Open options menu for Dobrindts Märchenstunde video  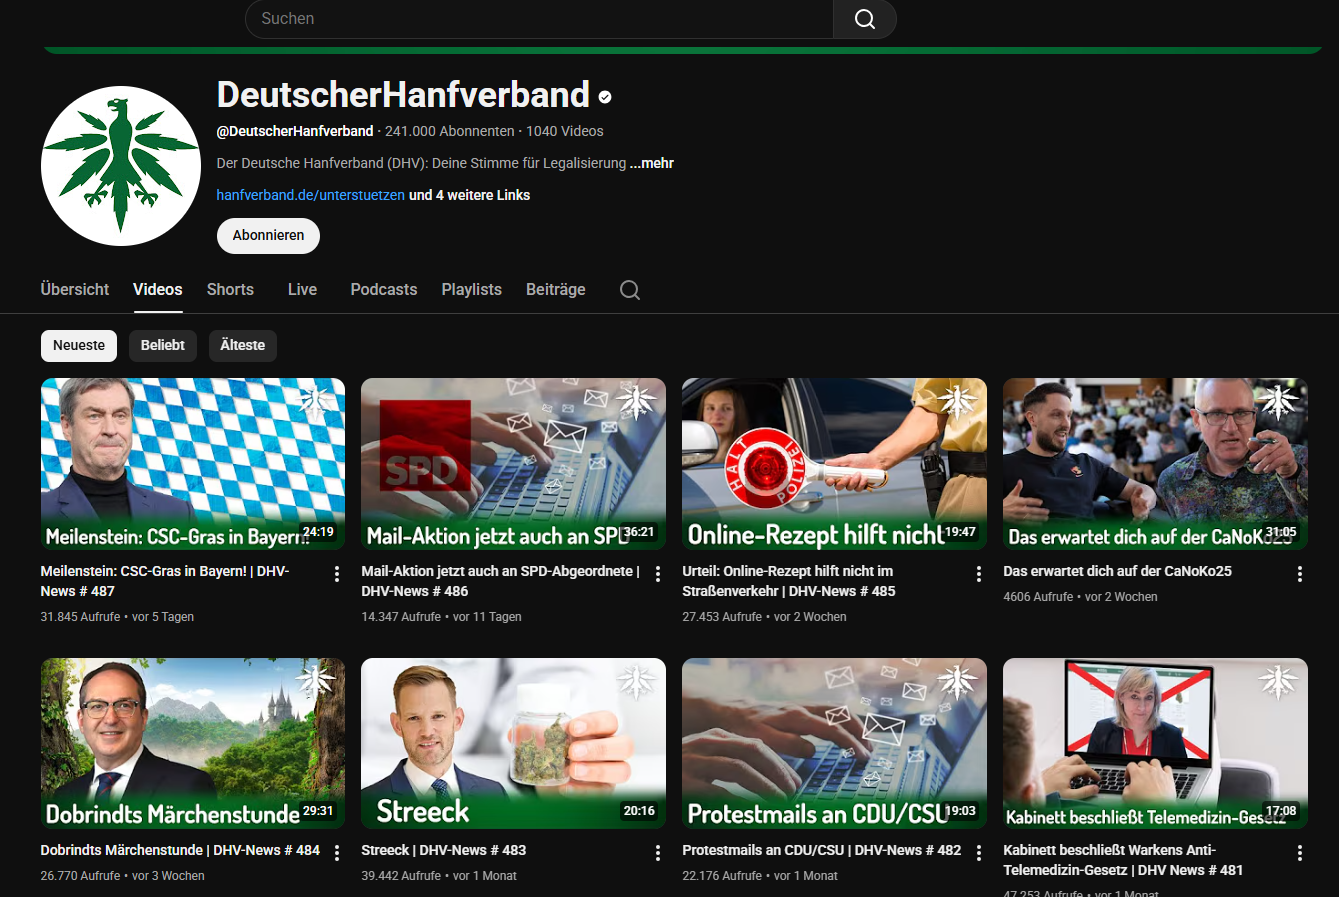337,853
